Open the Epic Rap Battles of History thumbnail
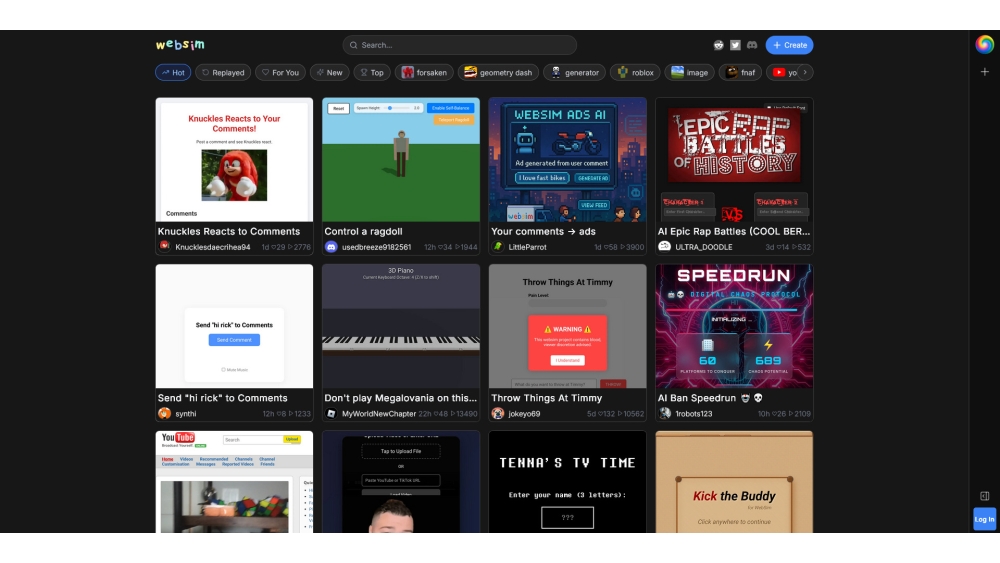Viewport: 1000px width, 563px height. click(x=734, y=159)
